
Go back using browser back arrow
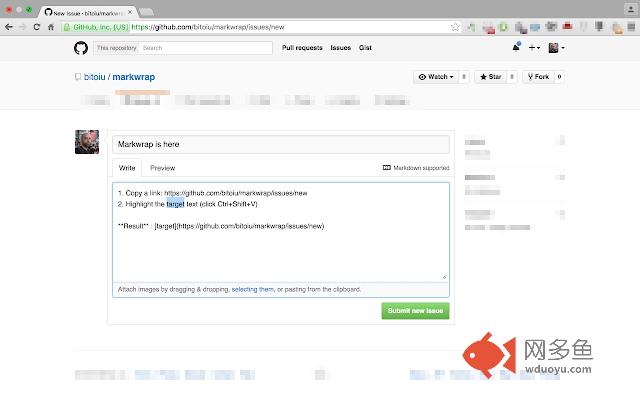click(9, 27)
